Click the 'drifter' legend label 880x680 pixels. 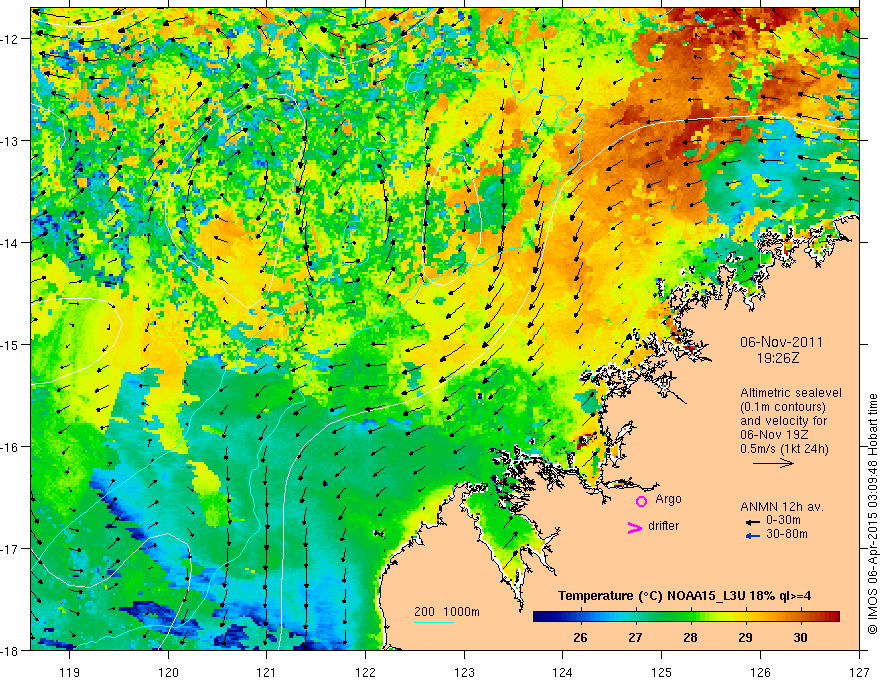pos(663,526)
